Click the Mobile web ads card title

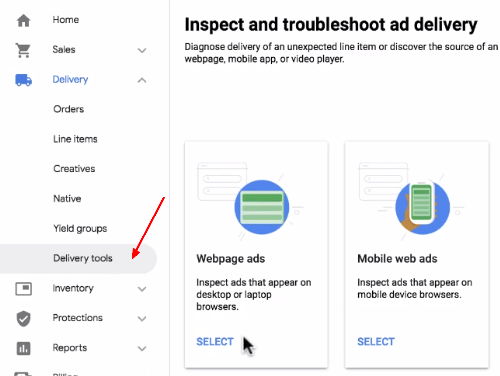pyautogui.click(x=397, y=259)
